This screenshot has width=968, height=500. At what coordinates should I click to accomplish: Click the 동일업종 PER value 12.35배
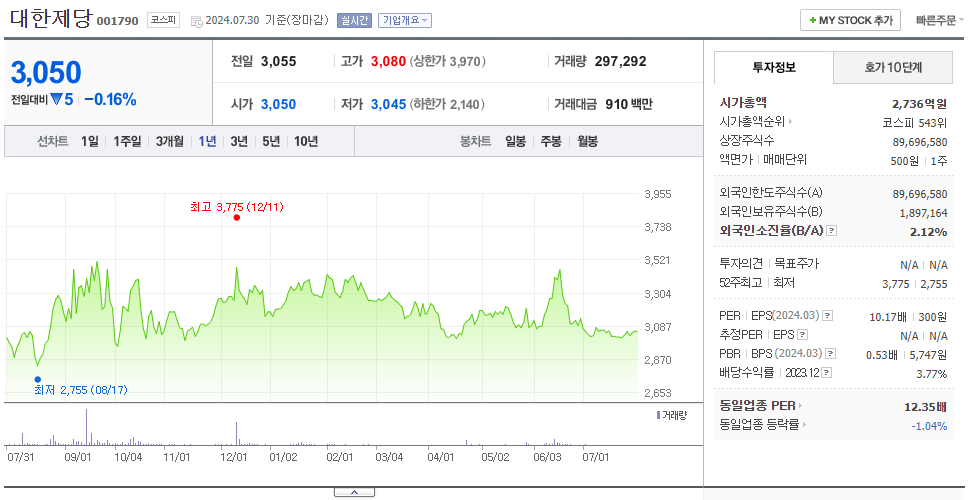[x=925, y=407]
